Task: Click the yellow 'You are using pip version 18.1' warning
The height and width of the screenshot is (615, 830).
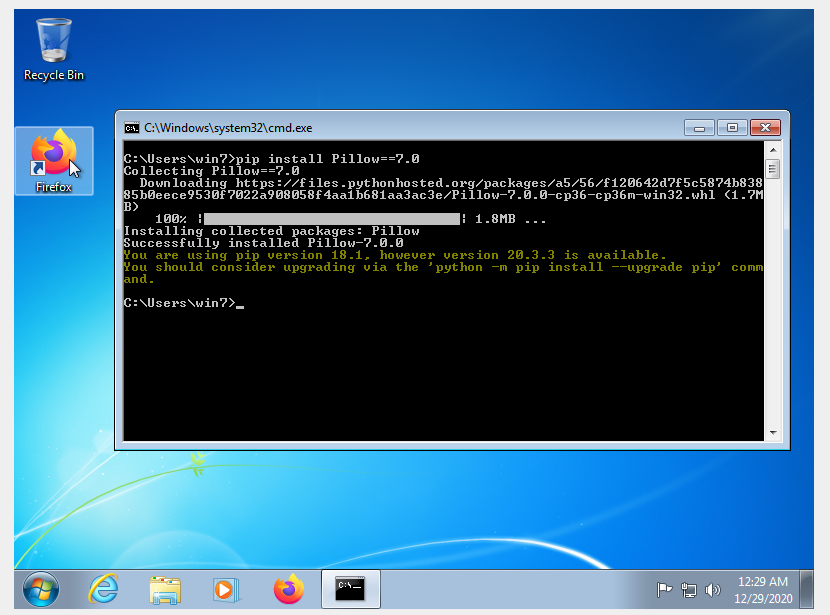Action: pos(395,255)
